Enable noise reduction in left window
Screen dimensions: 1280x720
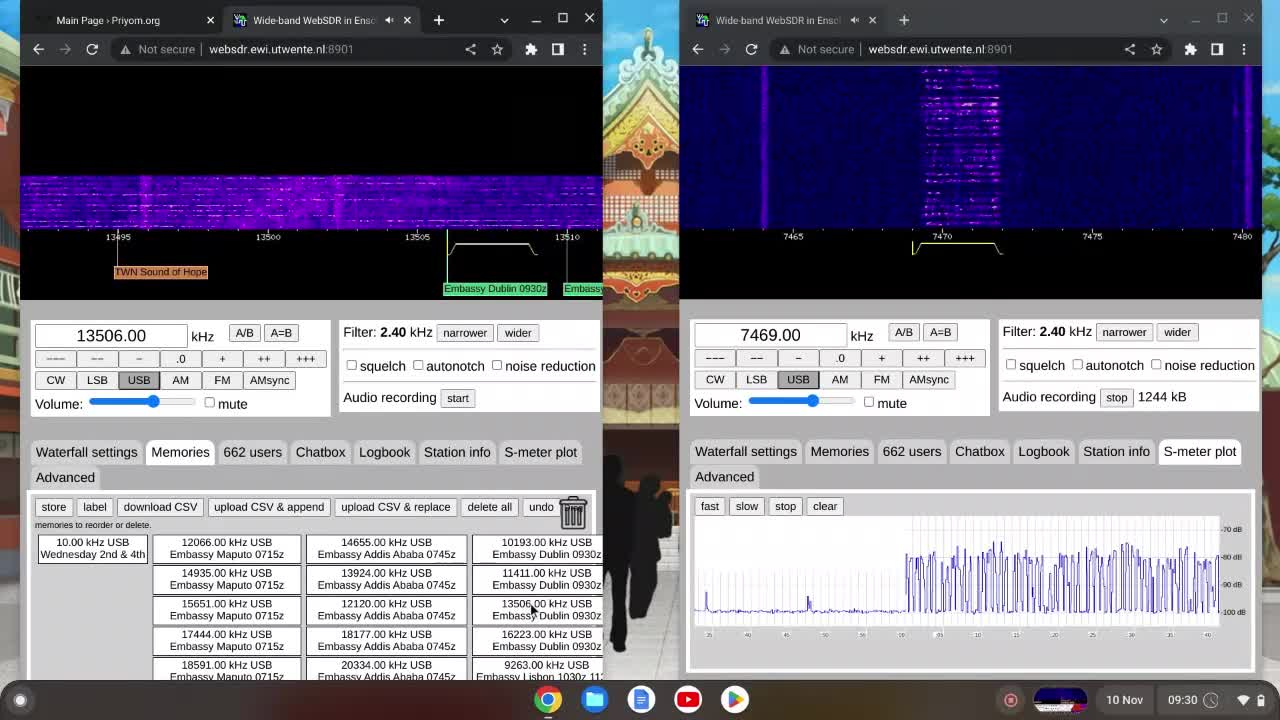[x=497, y=365]
